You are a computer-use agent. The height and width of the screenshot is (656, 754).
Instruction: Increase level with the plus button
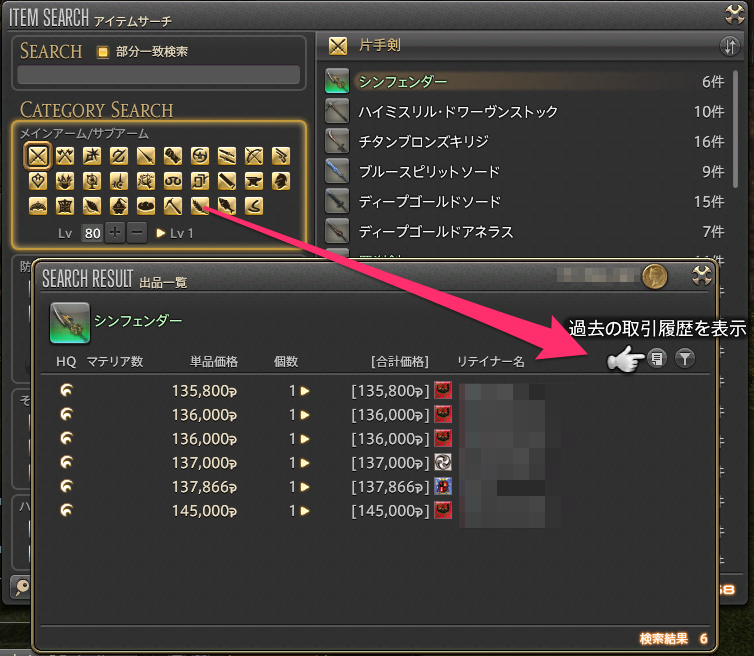pos(115,233)
